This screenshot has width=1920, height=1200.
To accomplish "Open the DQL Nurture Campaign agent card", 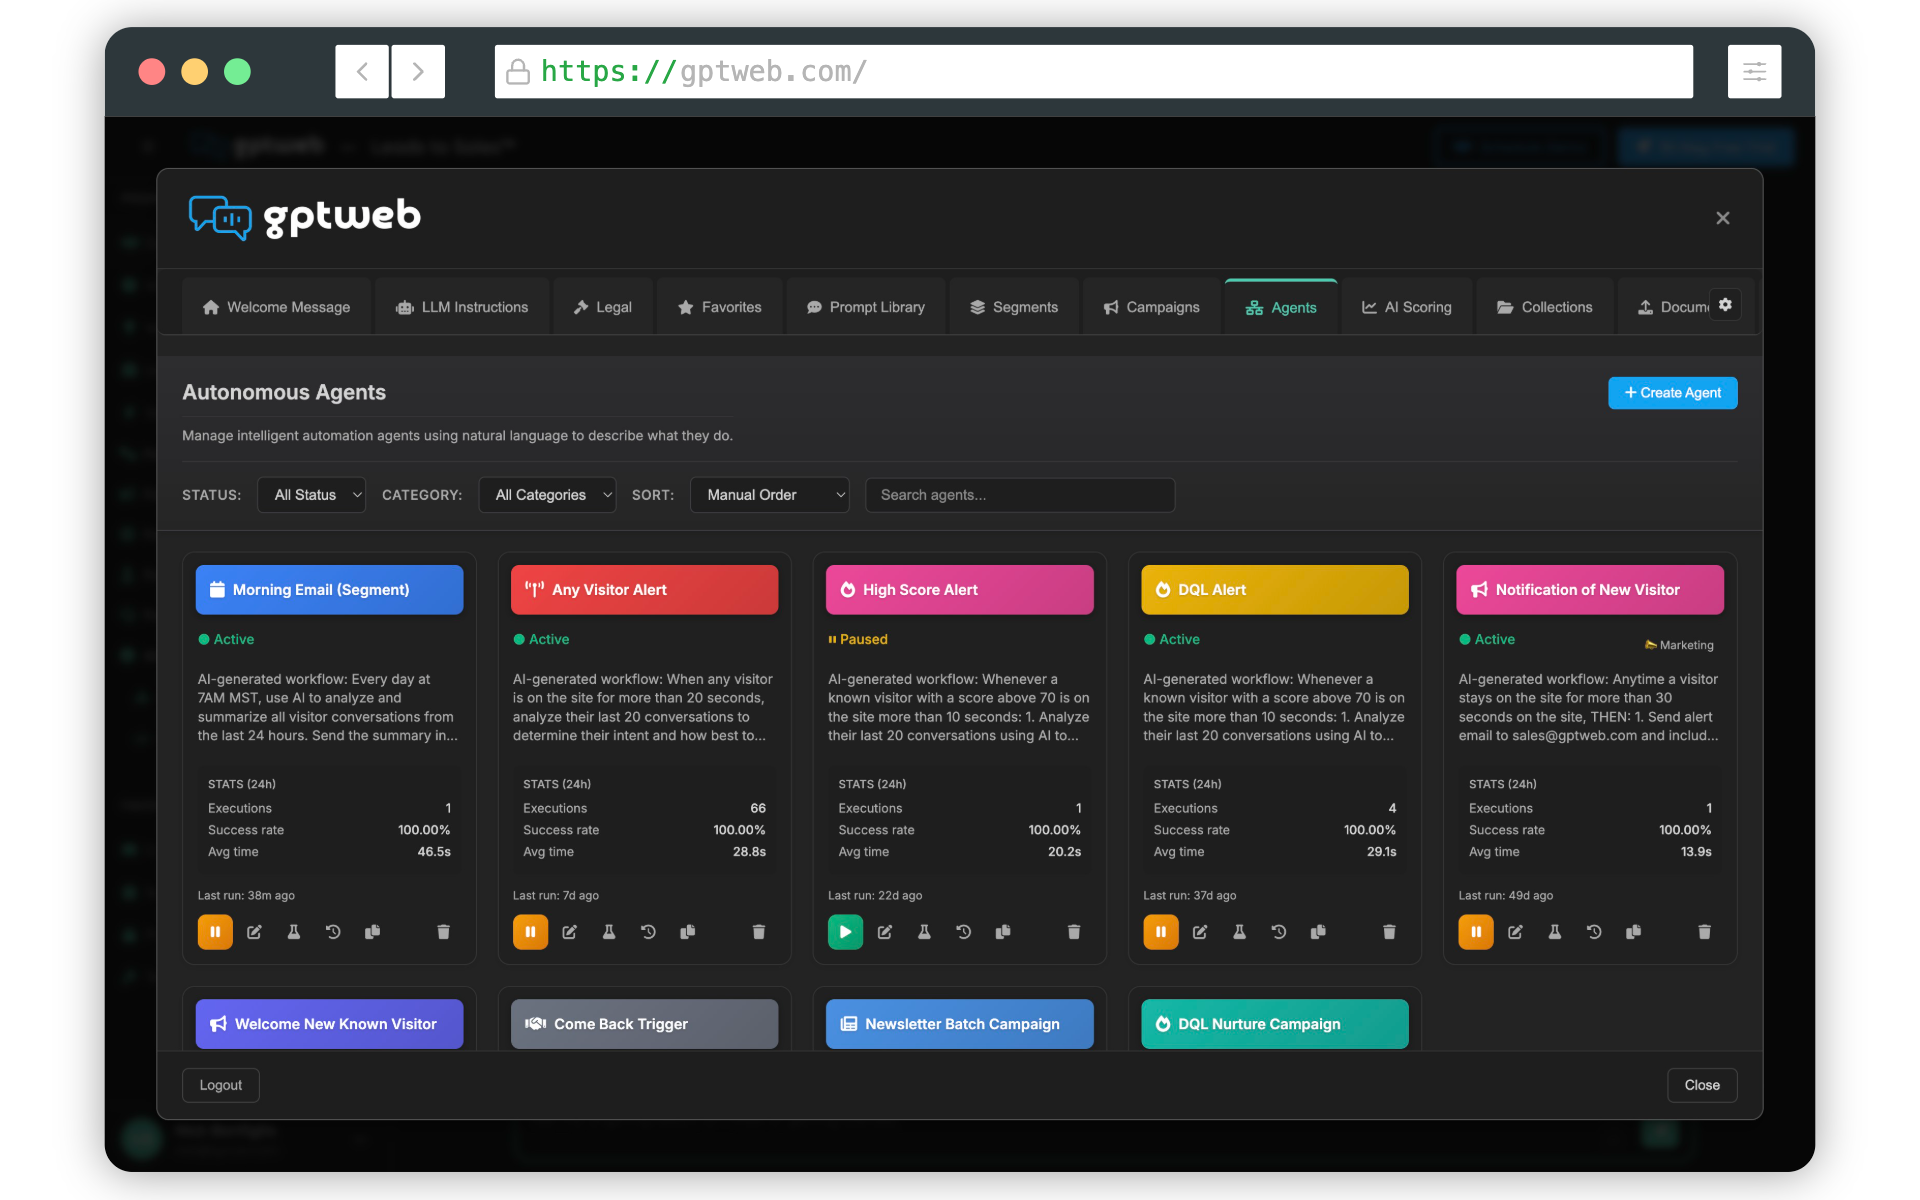I will coord(1275,1024).
